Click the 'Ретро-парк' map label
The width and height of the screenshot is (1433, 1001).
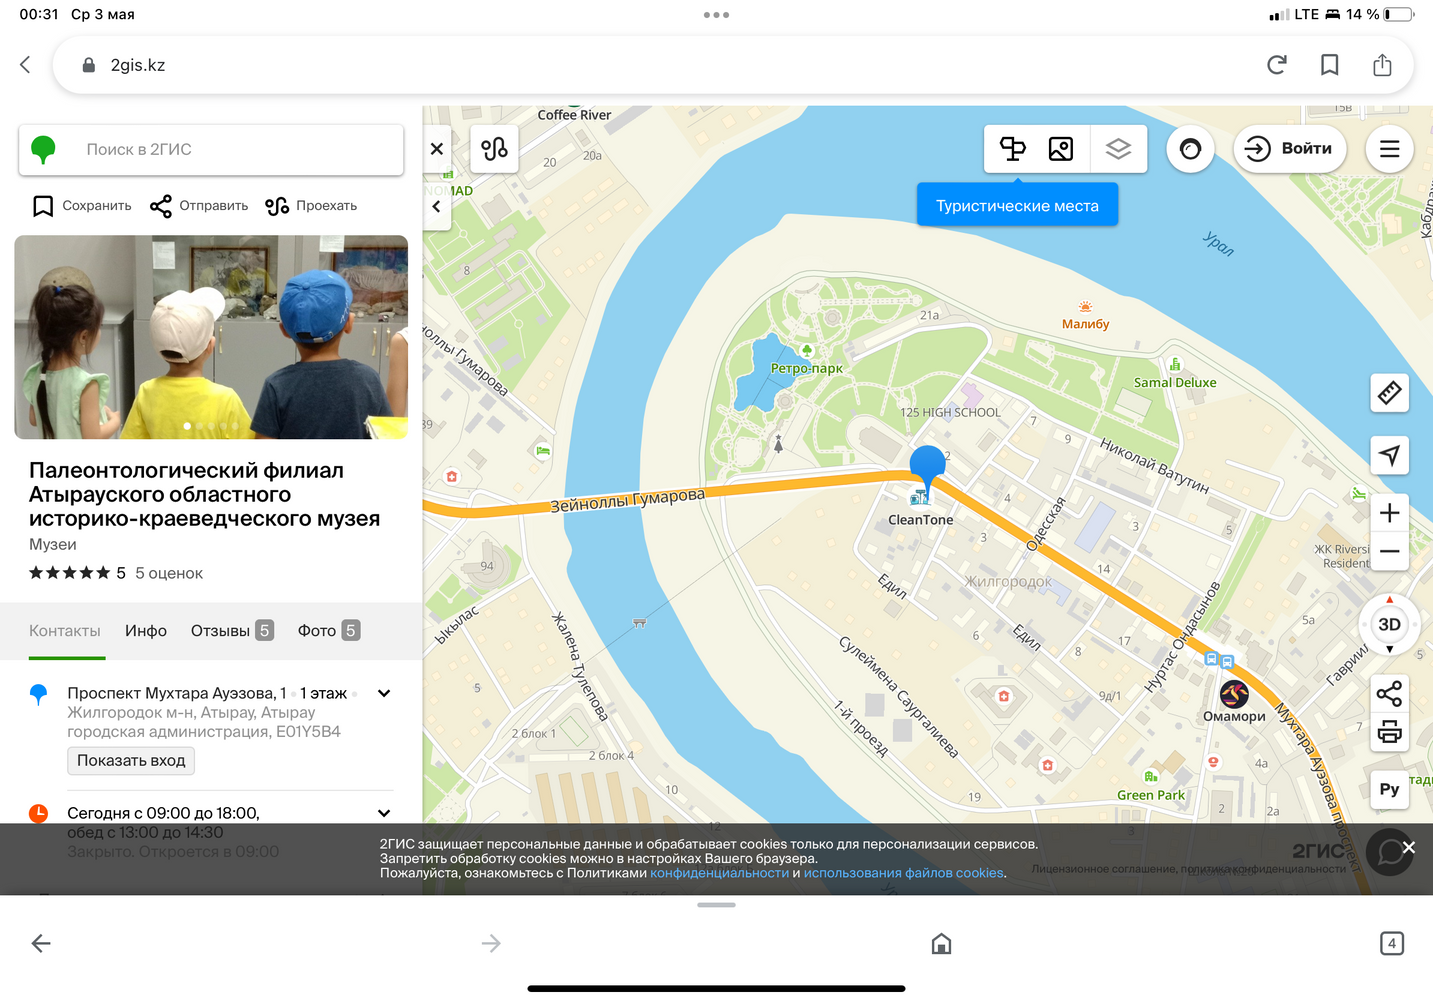tap(806, 368)
